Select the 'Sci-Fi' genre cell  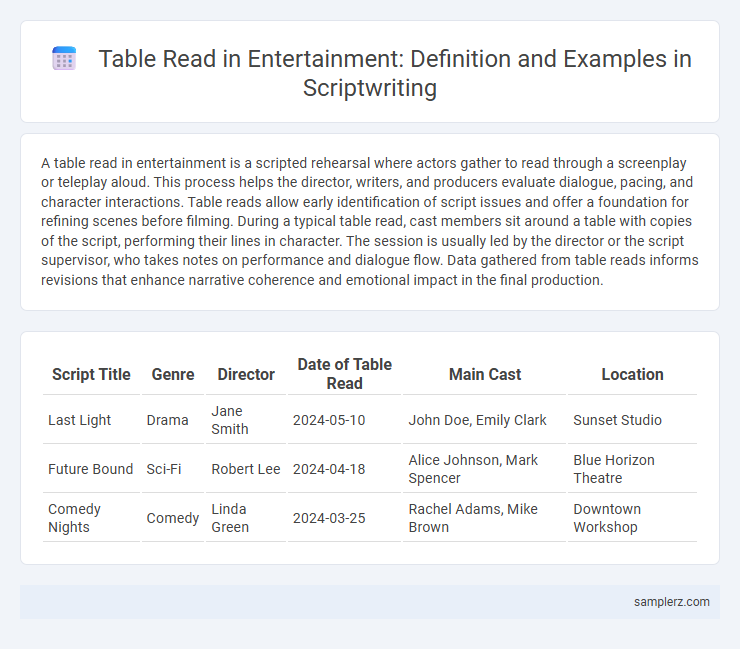tap(173, 469)
